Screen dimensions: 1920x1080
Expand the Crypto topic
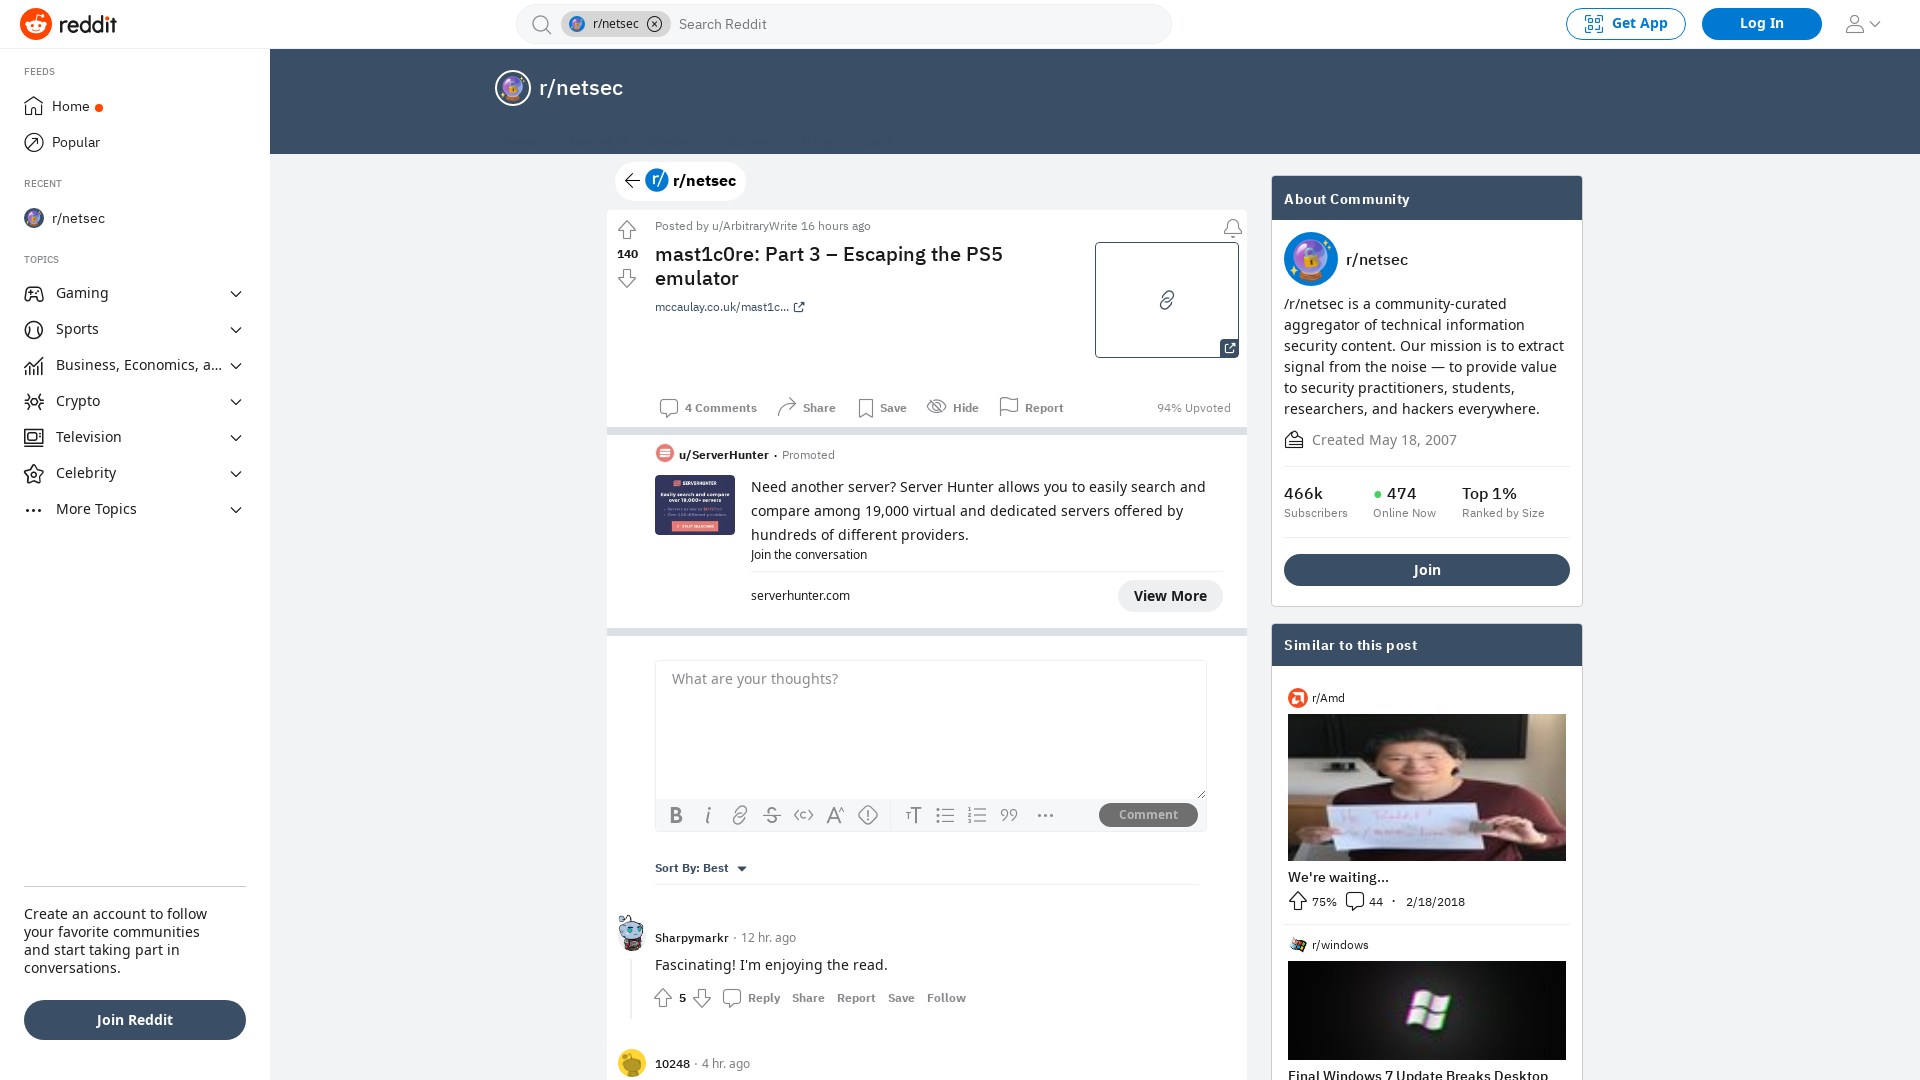coord(135,401)
